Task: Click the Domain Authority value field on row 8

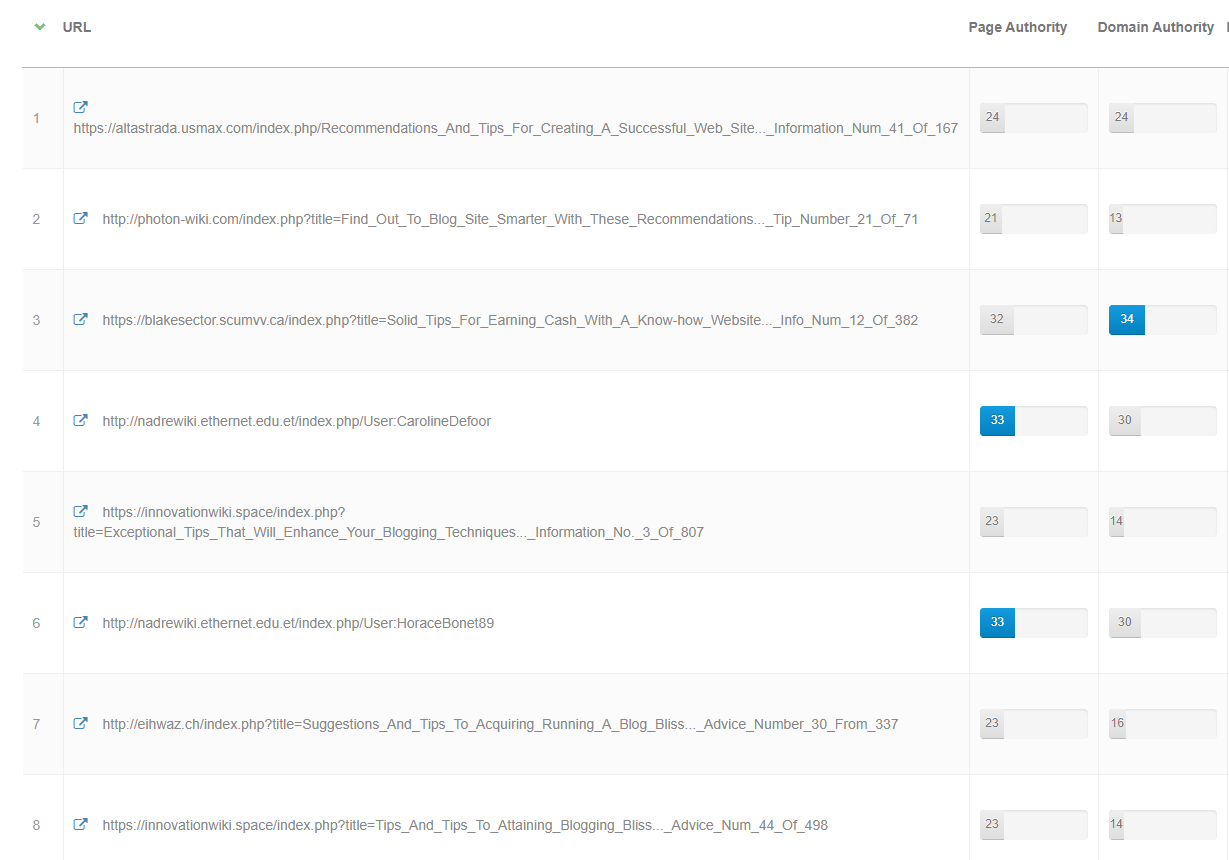Action: 1162,824
